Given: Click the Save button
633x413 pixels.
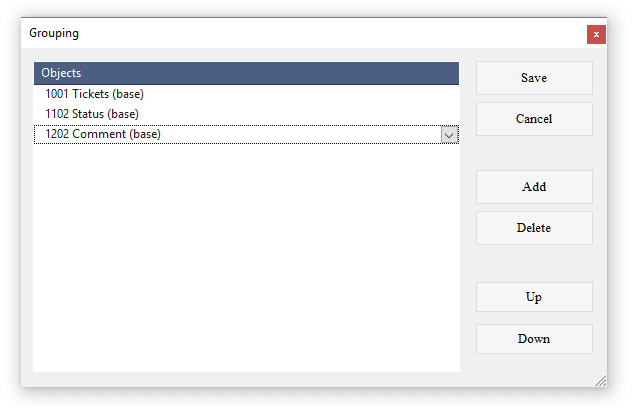Looking at the screenshot, I should point(534,78).
